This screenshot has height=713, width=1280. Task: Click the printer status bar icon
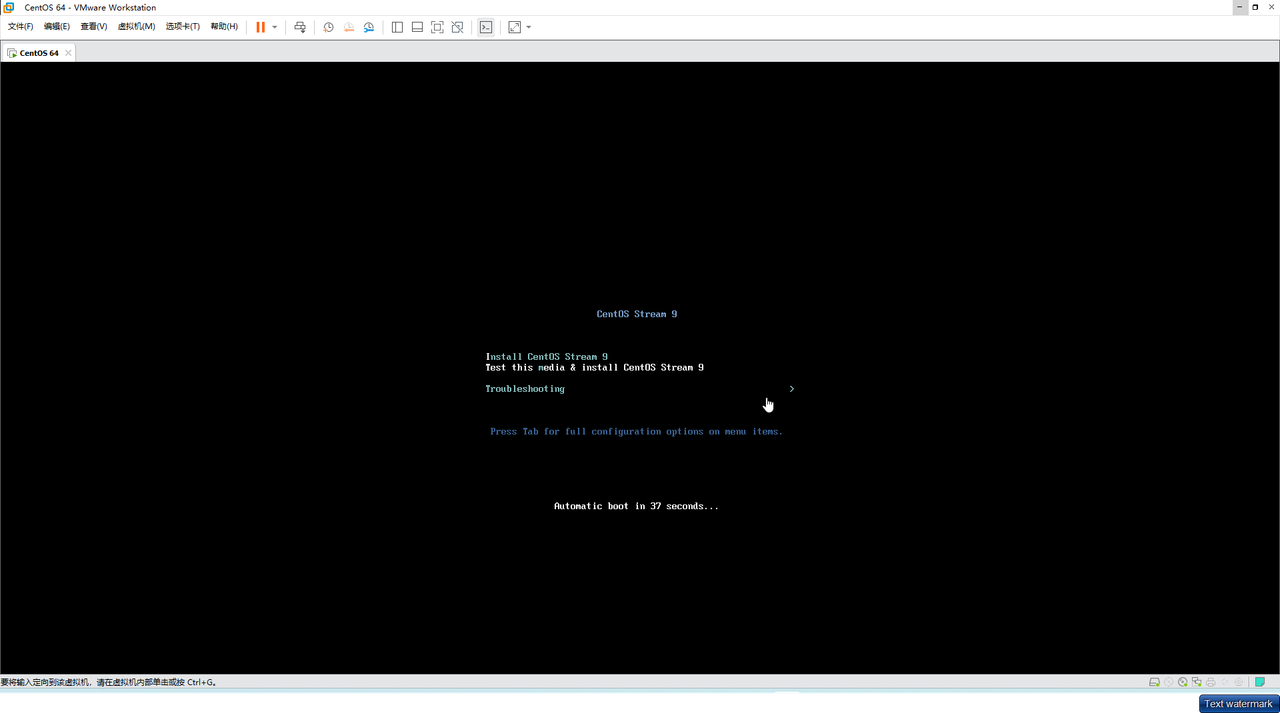pos(1211,682)
